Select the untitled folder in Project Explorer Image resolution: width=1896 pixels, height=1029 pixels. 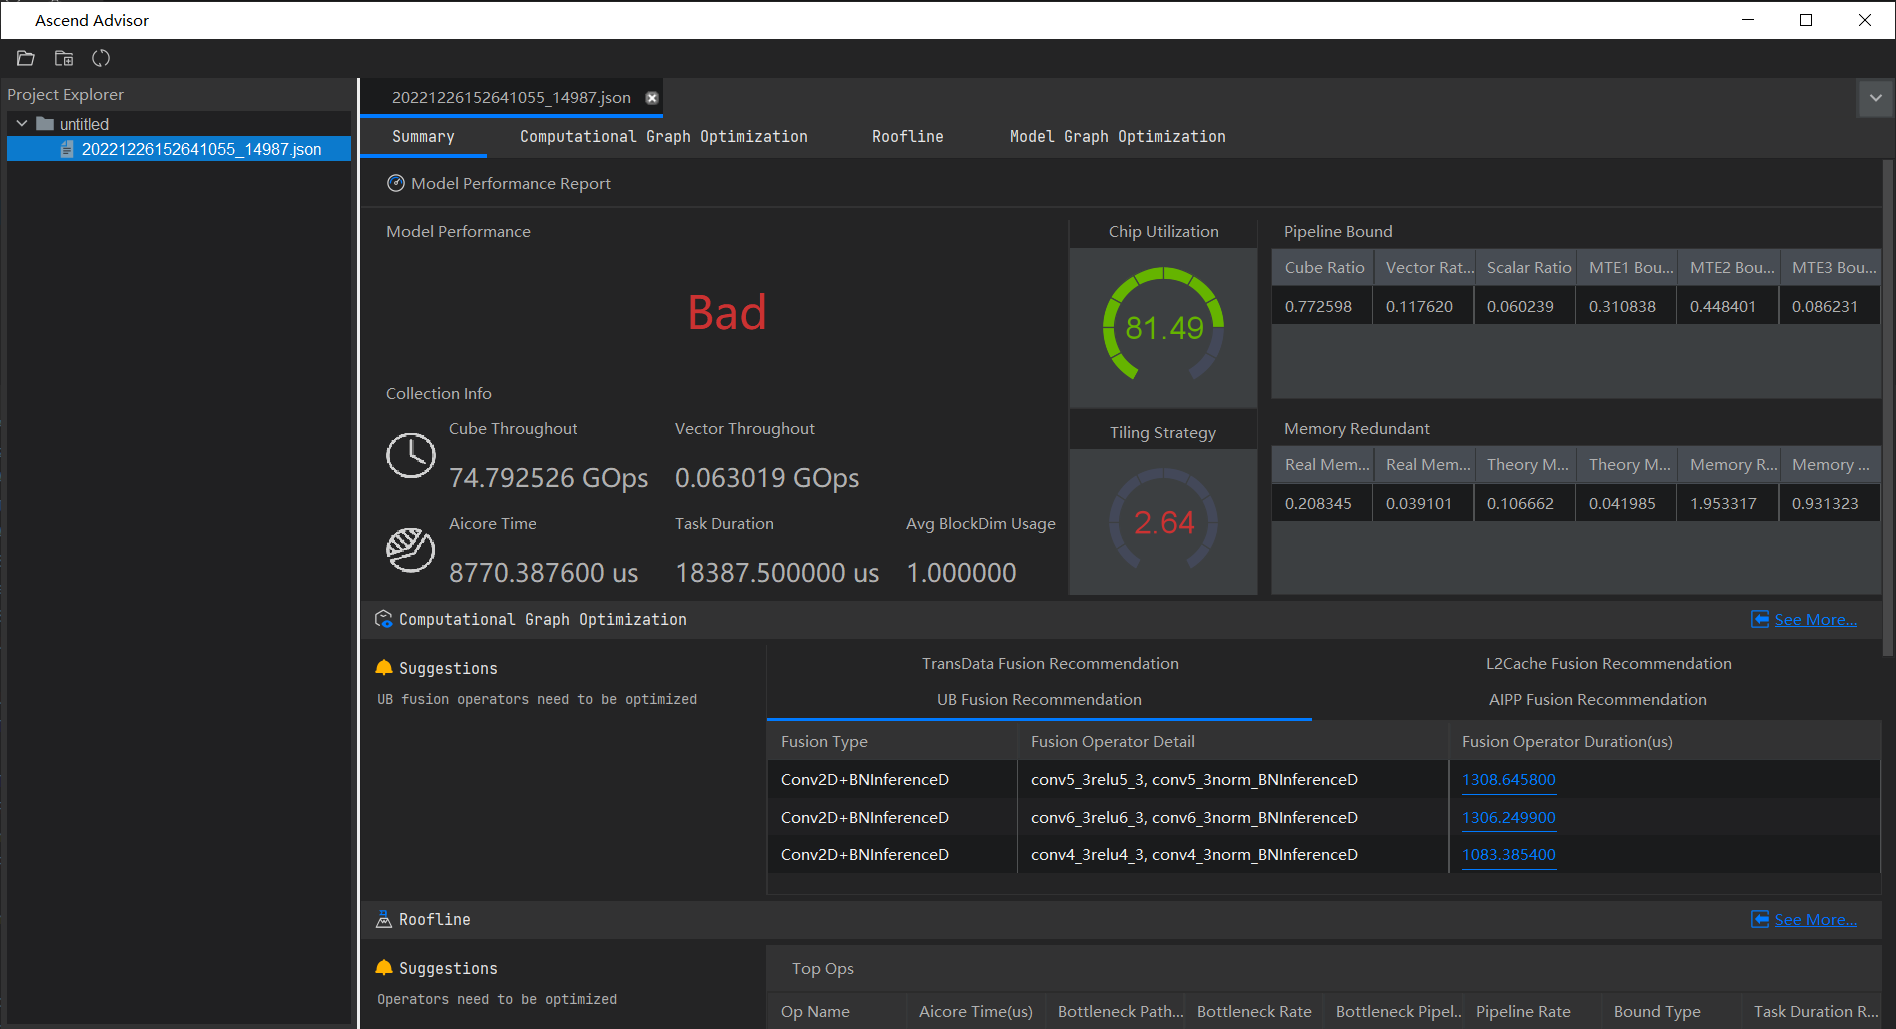click(84, 124)
